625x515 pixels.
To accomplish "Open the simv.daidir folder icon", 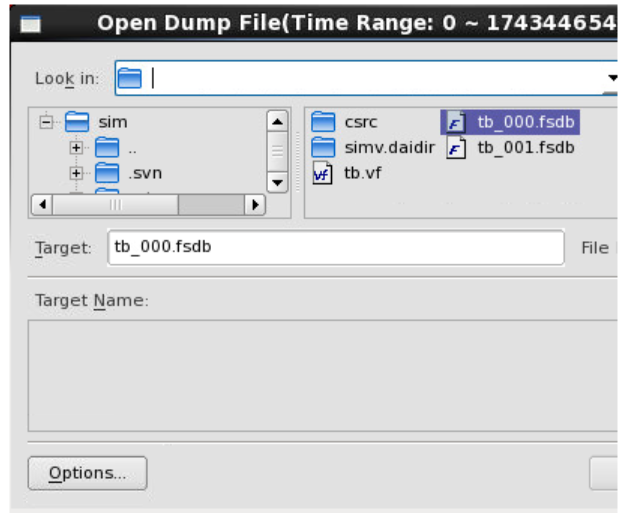I will tap(323, 147).
